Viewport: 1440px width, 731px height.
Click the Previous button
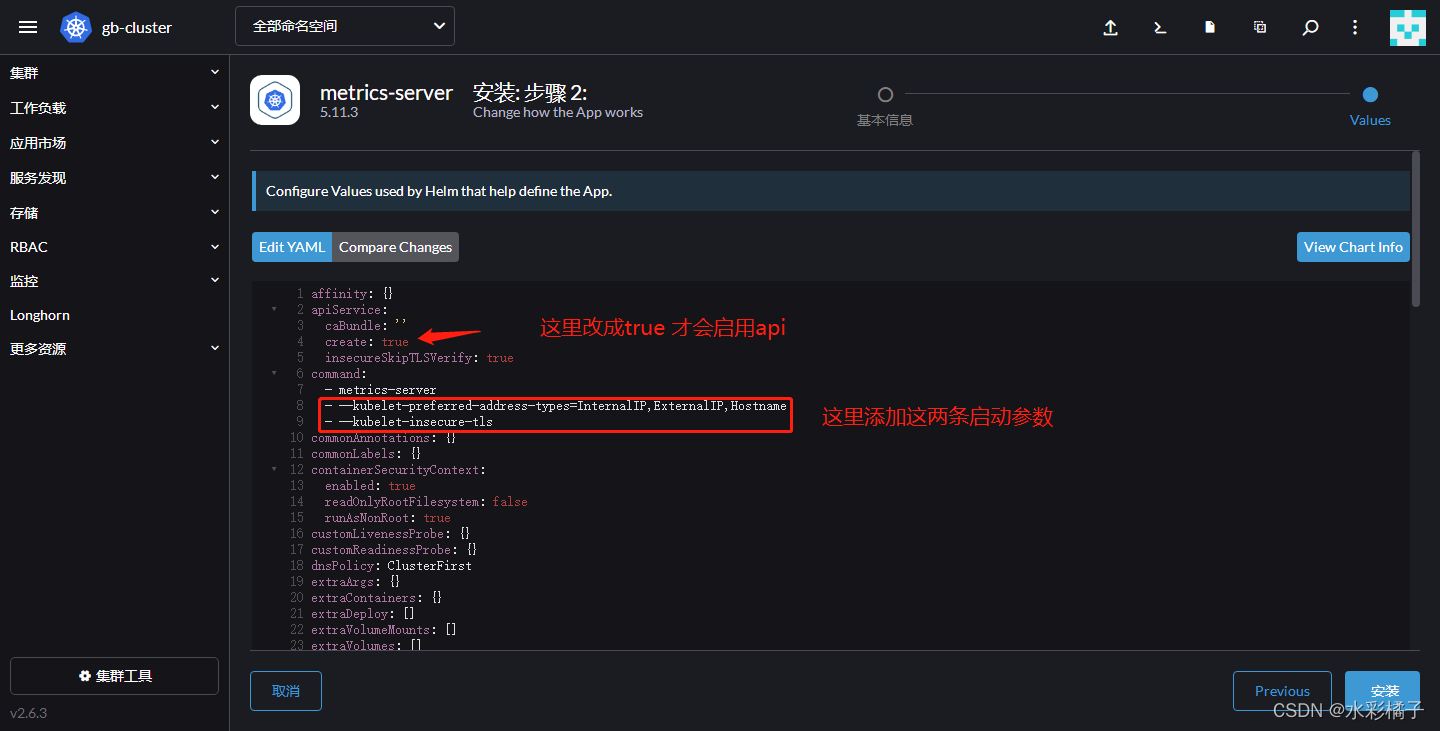[1282, 691]
